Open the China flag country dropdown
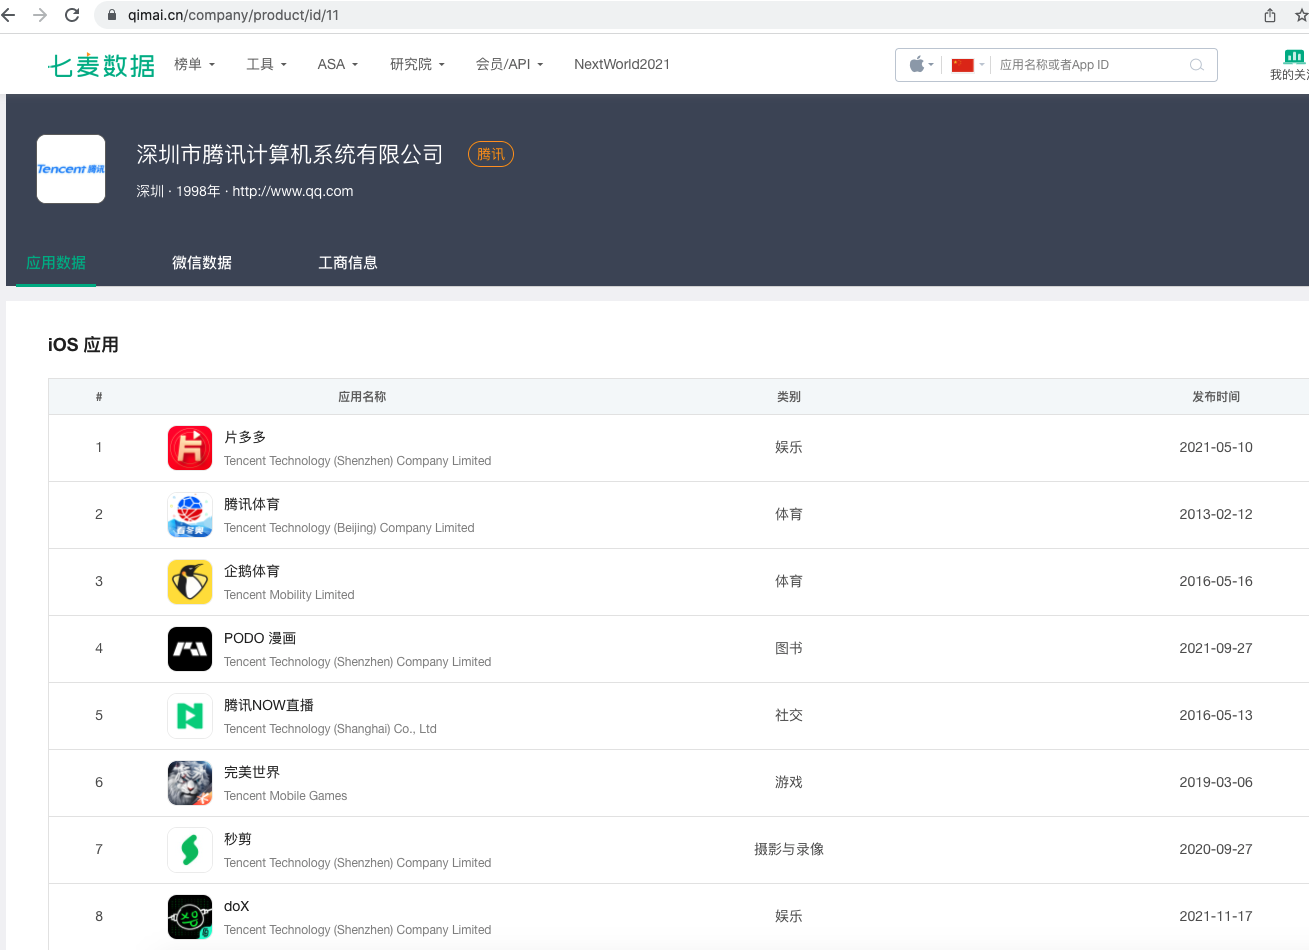Viewport: 1309px width, 950px height. pyautogui.click(x=966, y=64)
